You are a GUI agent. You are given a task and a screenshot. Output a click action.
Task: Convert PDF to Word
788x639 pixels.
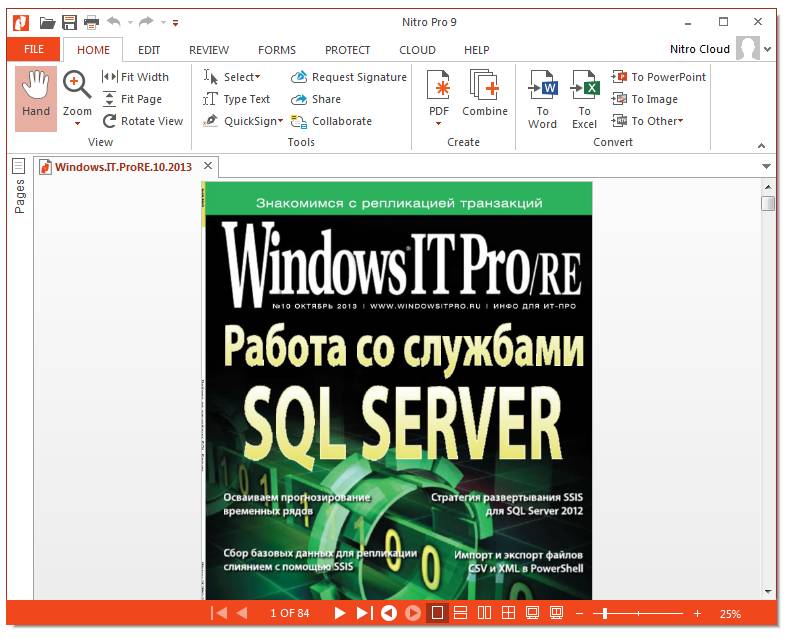pyautogui.click(x=542, y=97)
